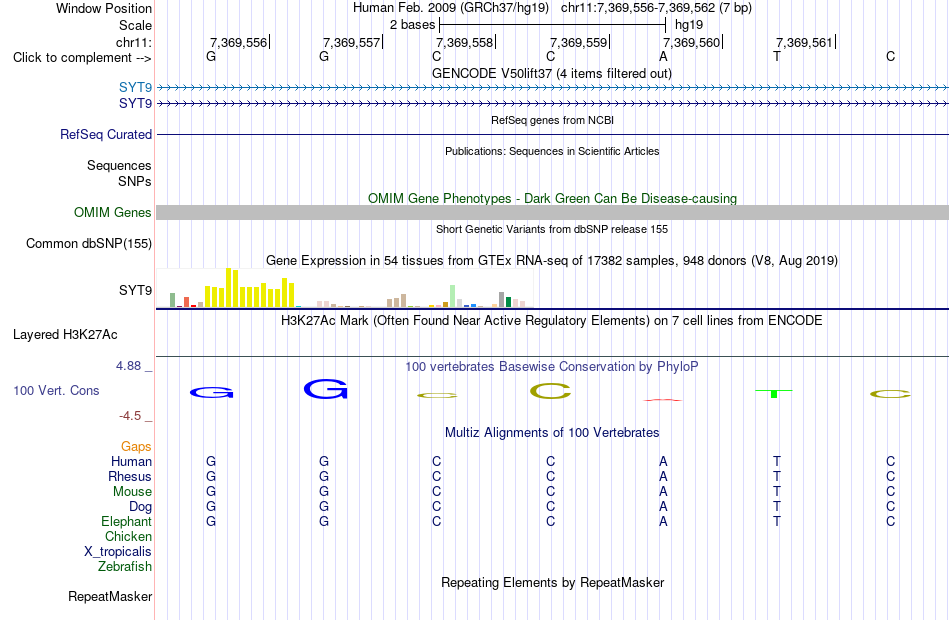Screen dimensions: 950x620
Task: Click the OMIM Gene Phenotypes track title
Action: click(x=552, y=199)
